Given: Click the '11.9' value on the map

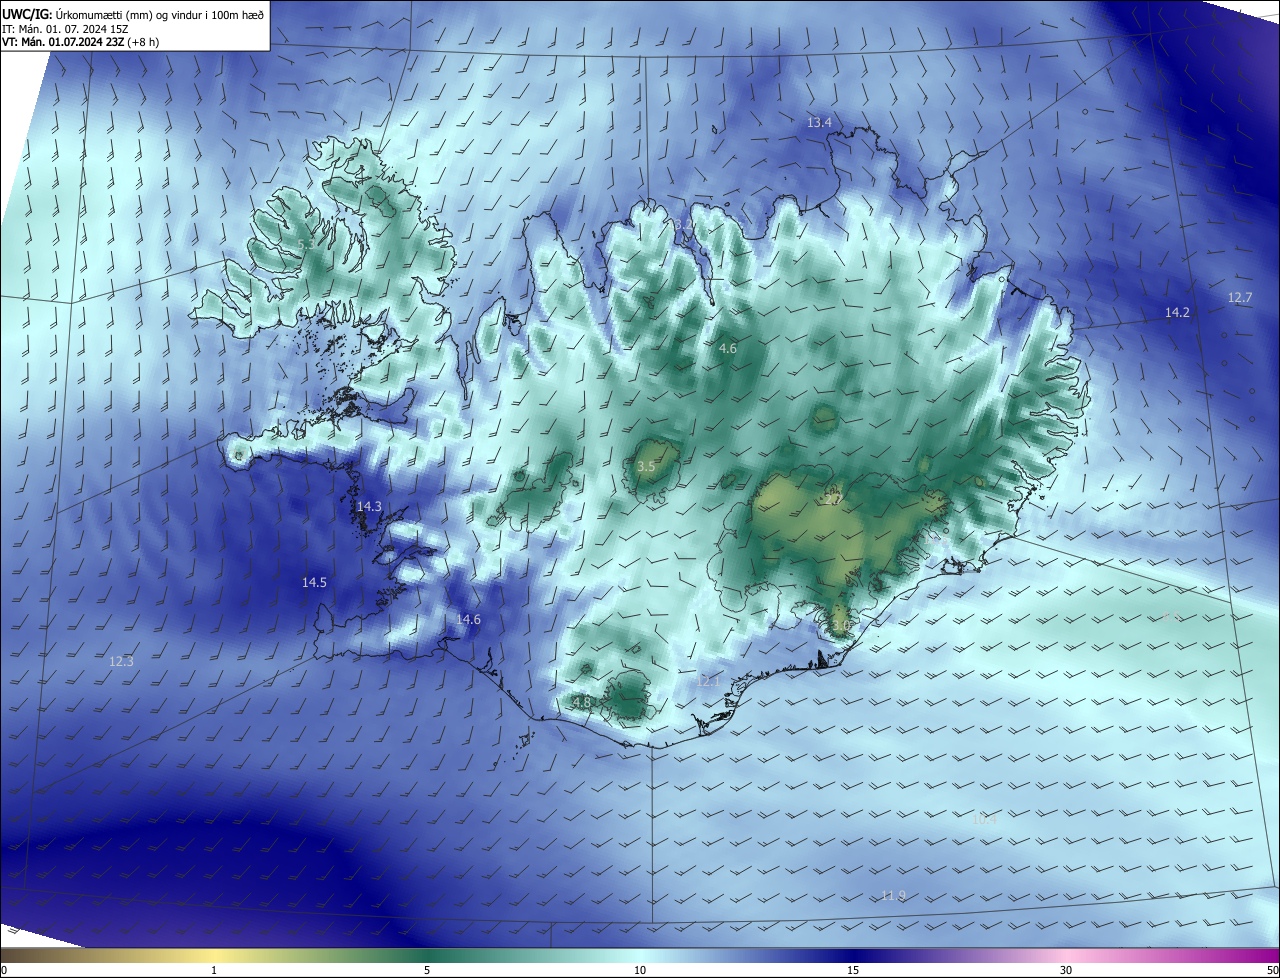Looking at the screenshot, I should coord(894,894).
